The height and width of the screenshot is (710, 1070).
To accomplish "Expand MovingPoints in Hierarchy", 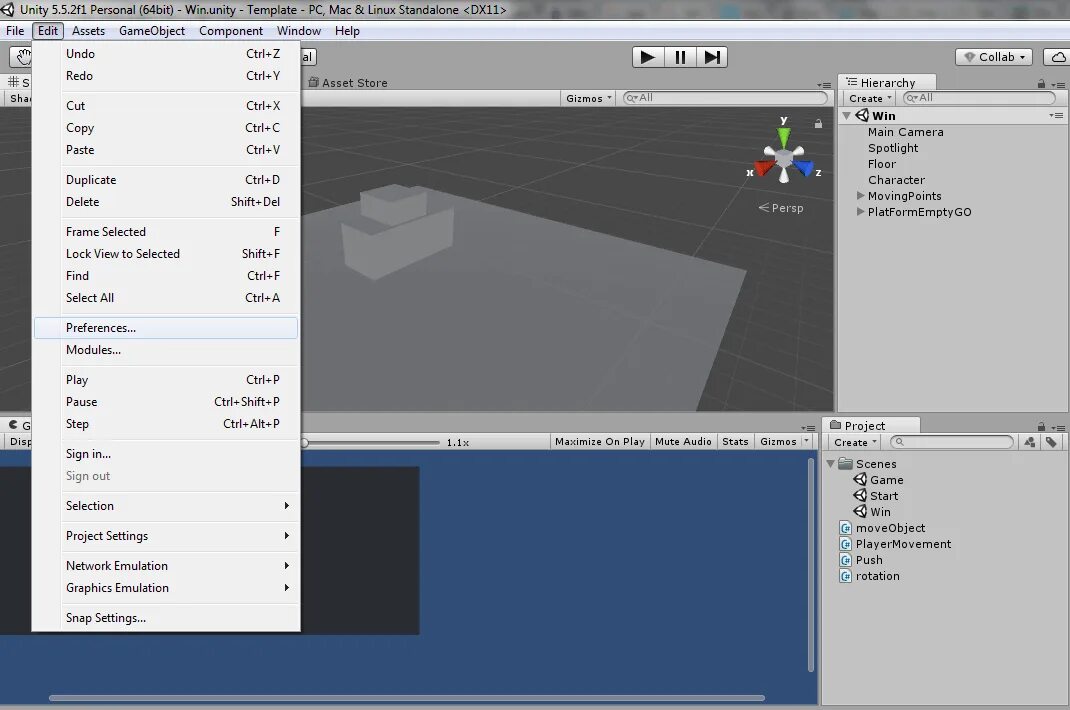I will [861, 195].
